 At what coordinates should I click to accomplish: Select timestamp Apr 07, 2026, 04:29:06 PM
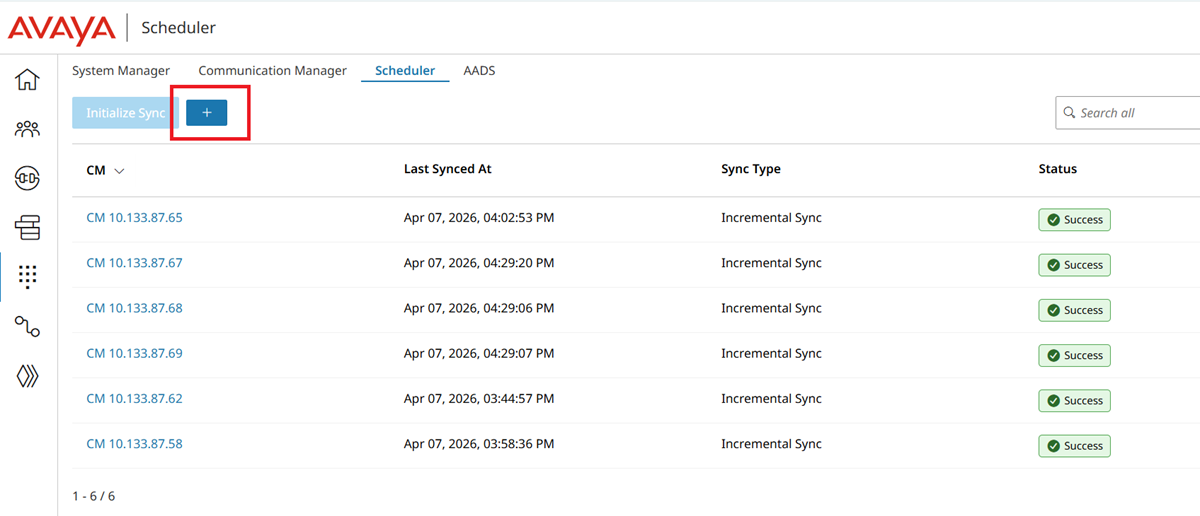479,307
